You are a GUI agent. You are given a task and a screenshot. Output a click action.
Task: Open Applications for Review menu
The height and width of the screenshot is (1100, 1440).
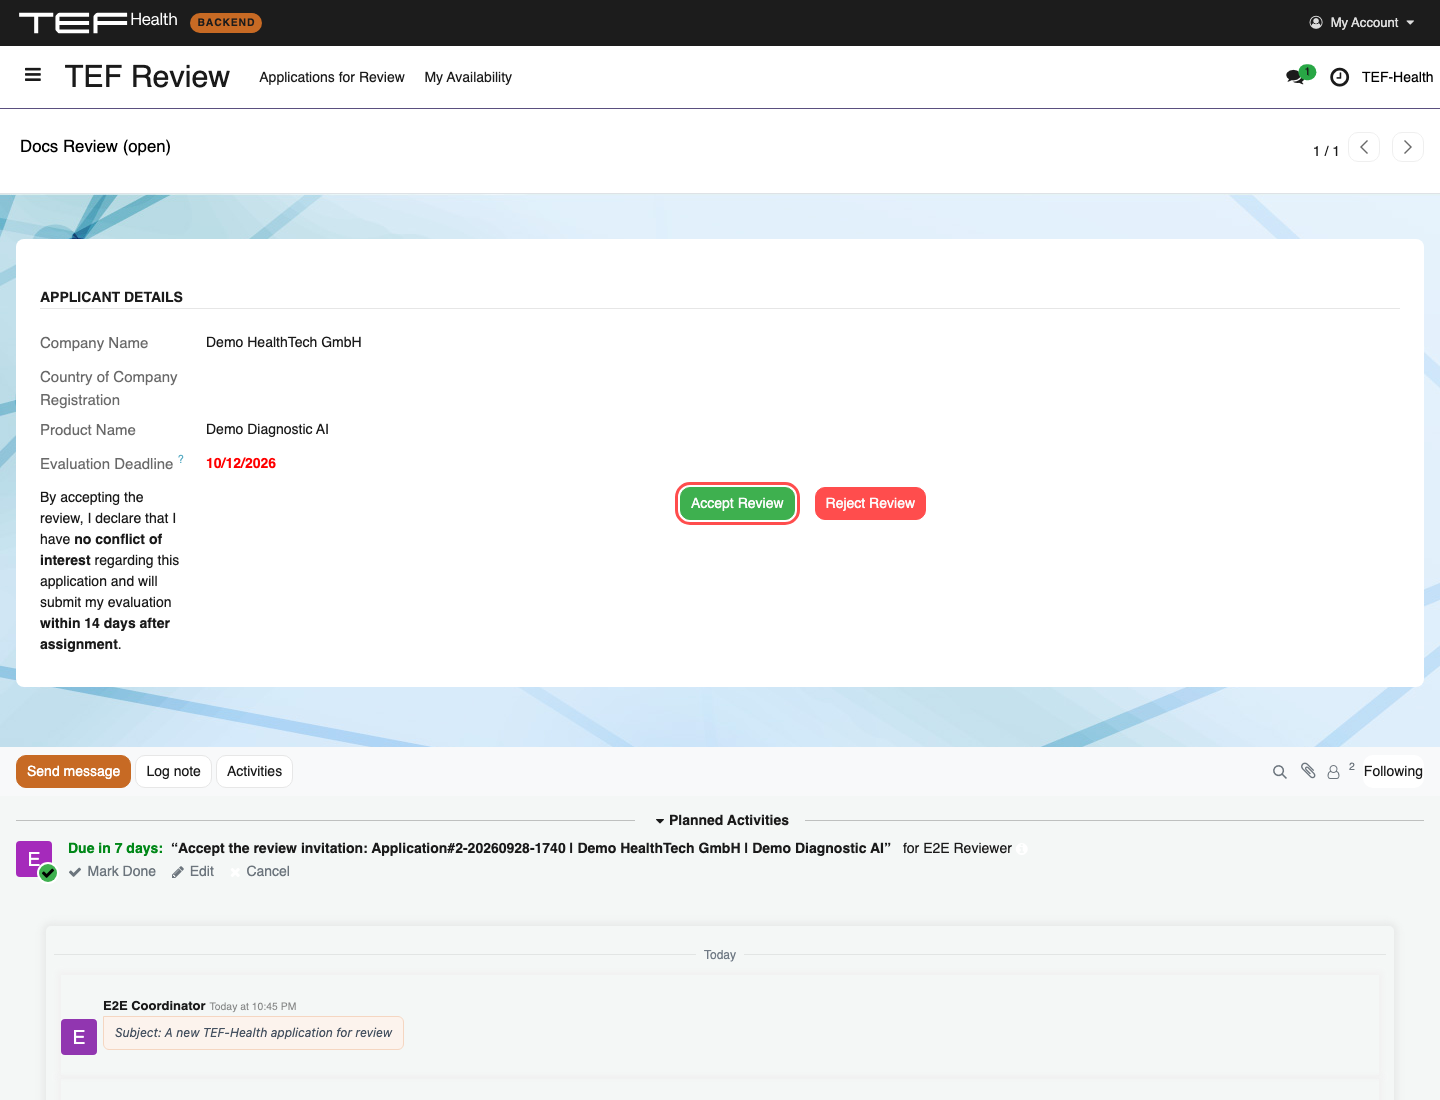click(x=332, y=77)
